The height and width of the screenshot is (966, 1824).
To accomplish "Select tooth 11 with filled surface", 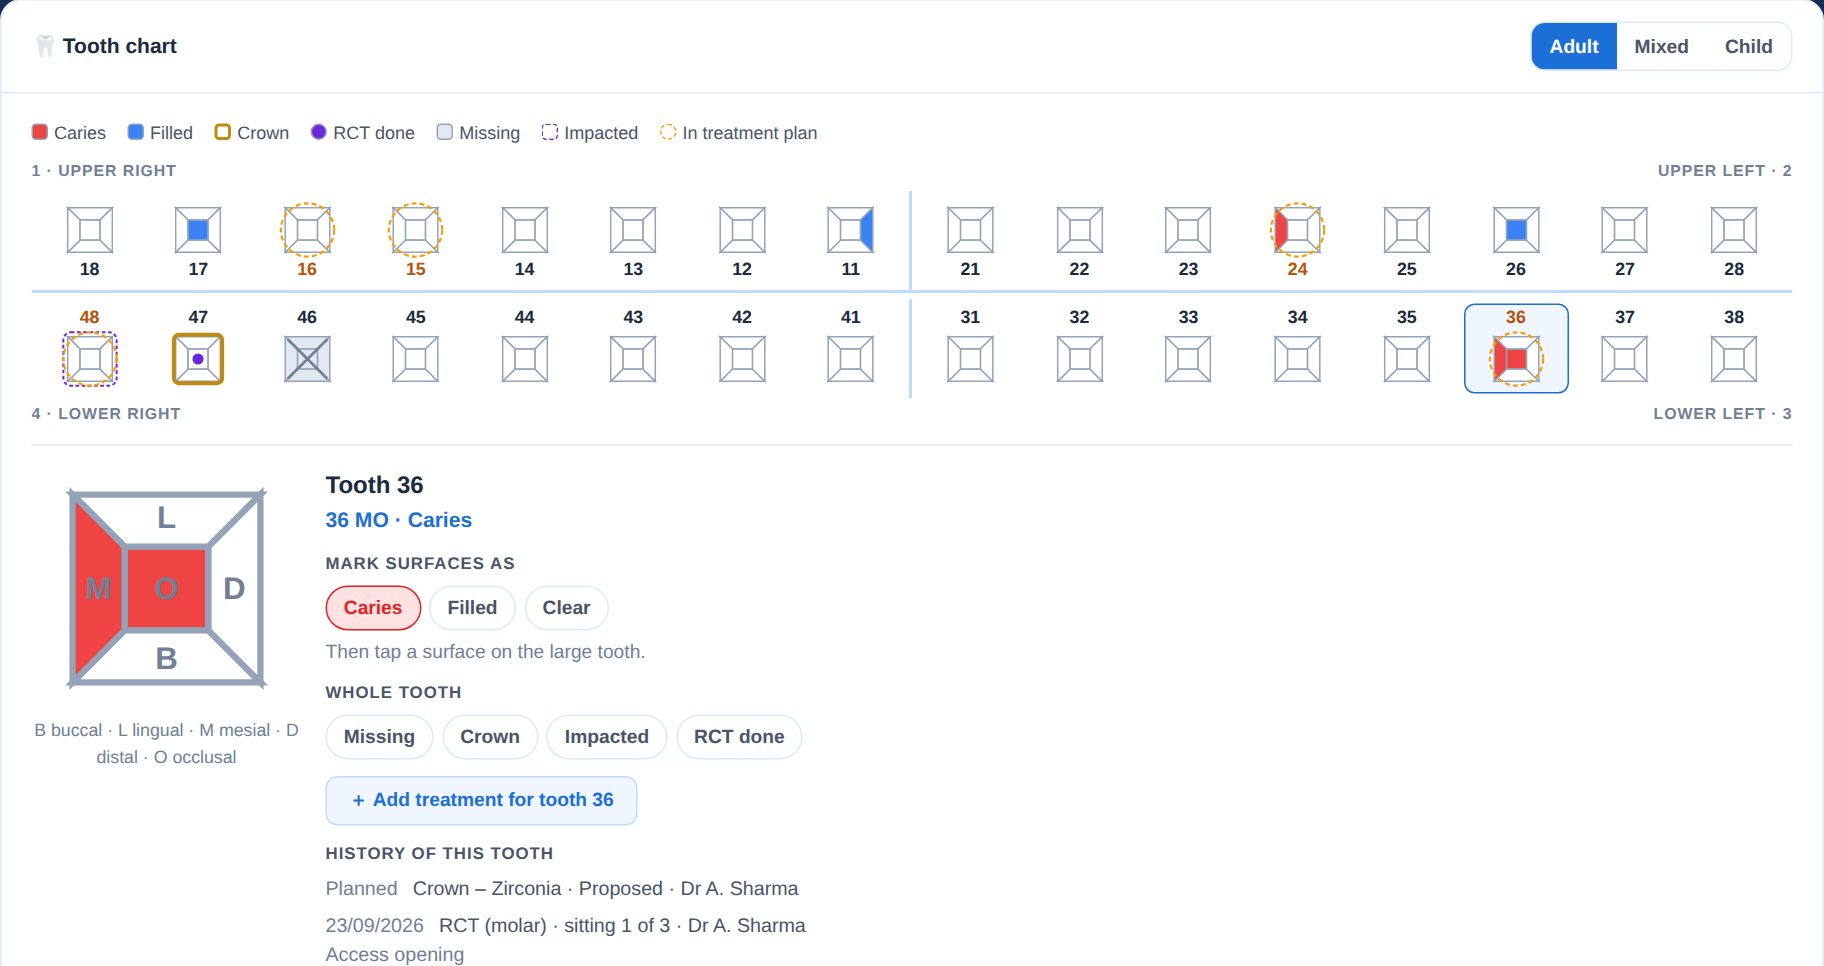I will click(851, 231).
